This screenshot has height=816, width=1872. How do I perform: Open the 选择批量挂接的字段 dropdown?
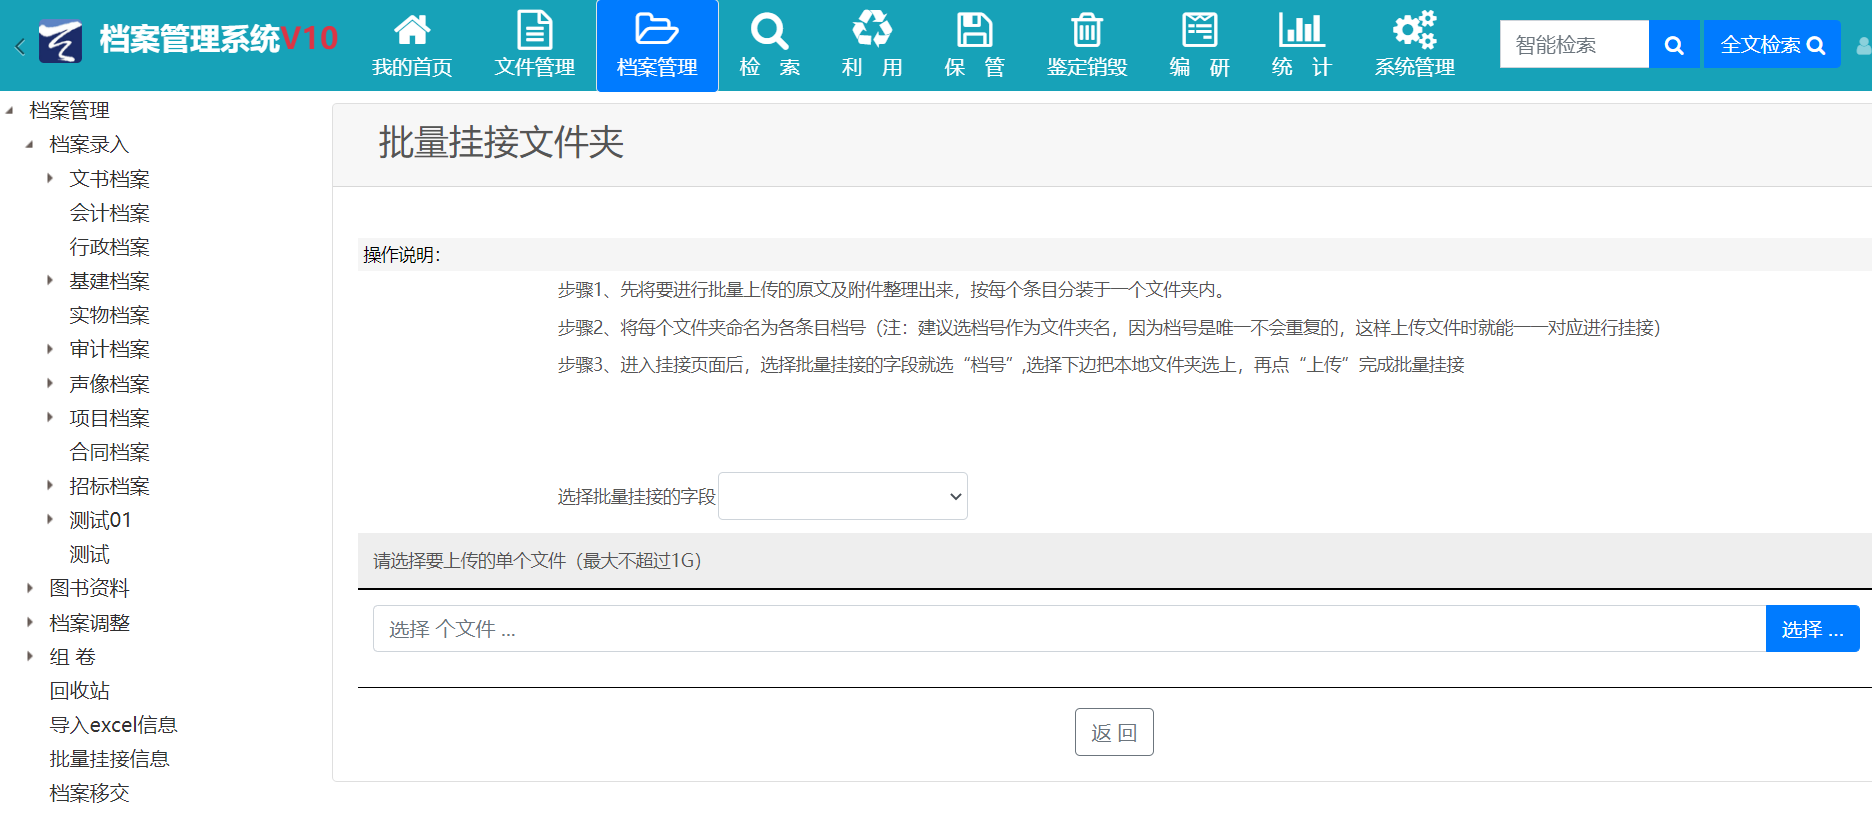point(842,496)
